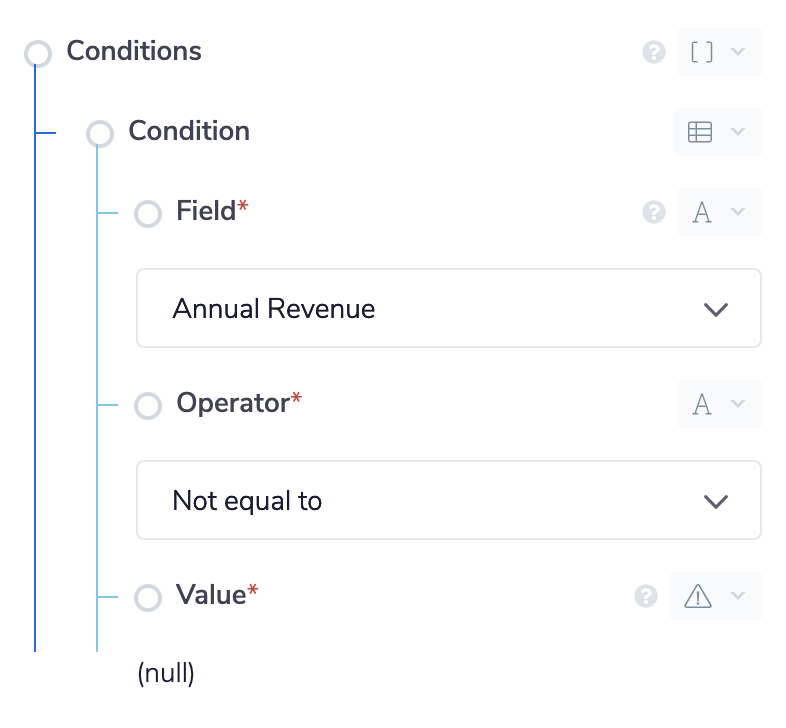The height and width of the screenshot is (728, 786).
Task: Click the help icon beside Conditions
Action: click(x=654, y=52)
